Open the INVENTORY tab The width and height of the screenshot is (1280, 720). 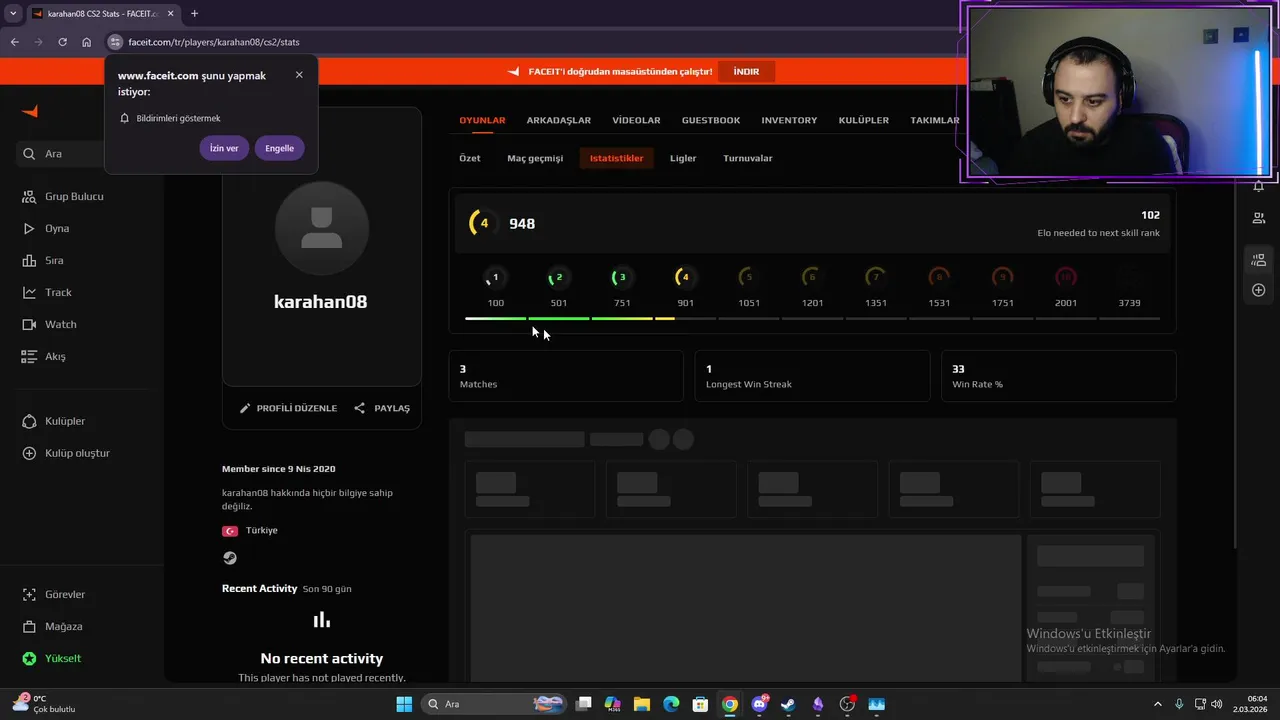tap(789, 120)
